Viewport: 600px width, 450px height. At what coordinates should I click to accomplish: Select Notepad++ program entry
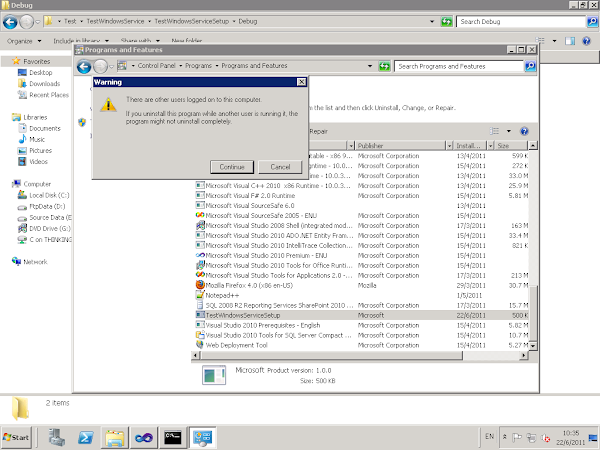coord(362,295)
